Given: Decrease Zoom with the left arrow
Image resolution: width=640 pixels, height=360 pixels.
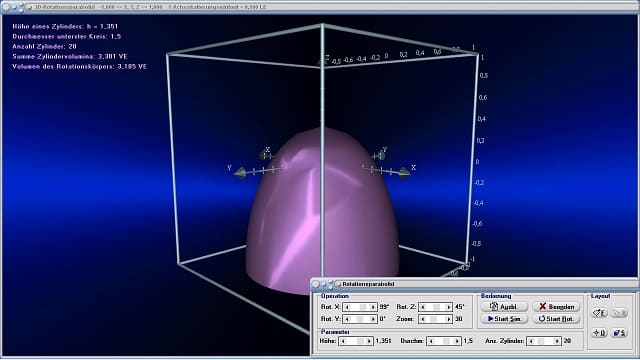Looking at the screenshot, I should pyautogui.click(x=422, y=319).
